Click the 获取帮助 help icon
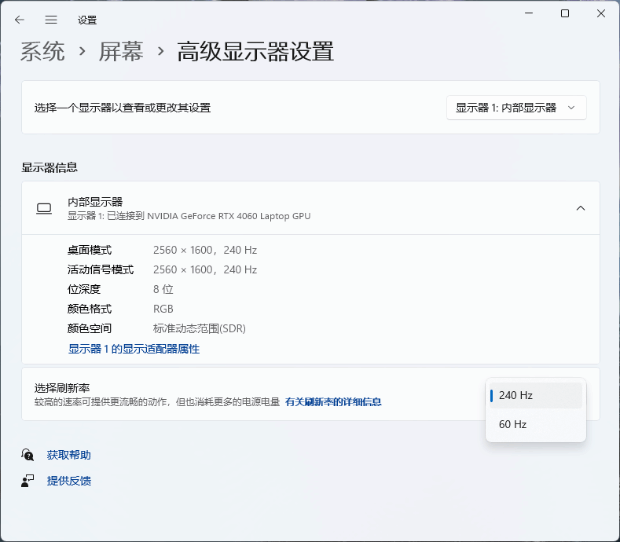 pyautogui.click(x=27, y=455)
